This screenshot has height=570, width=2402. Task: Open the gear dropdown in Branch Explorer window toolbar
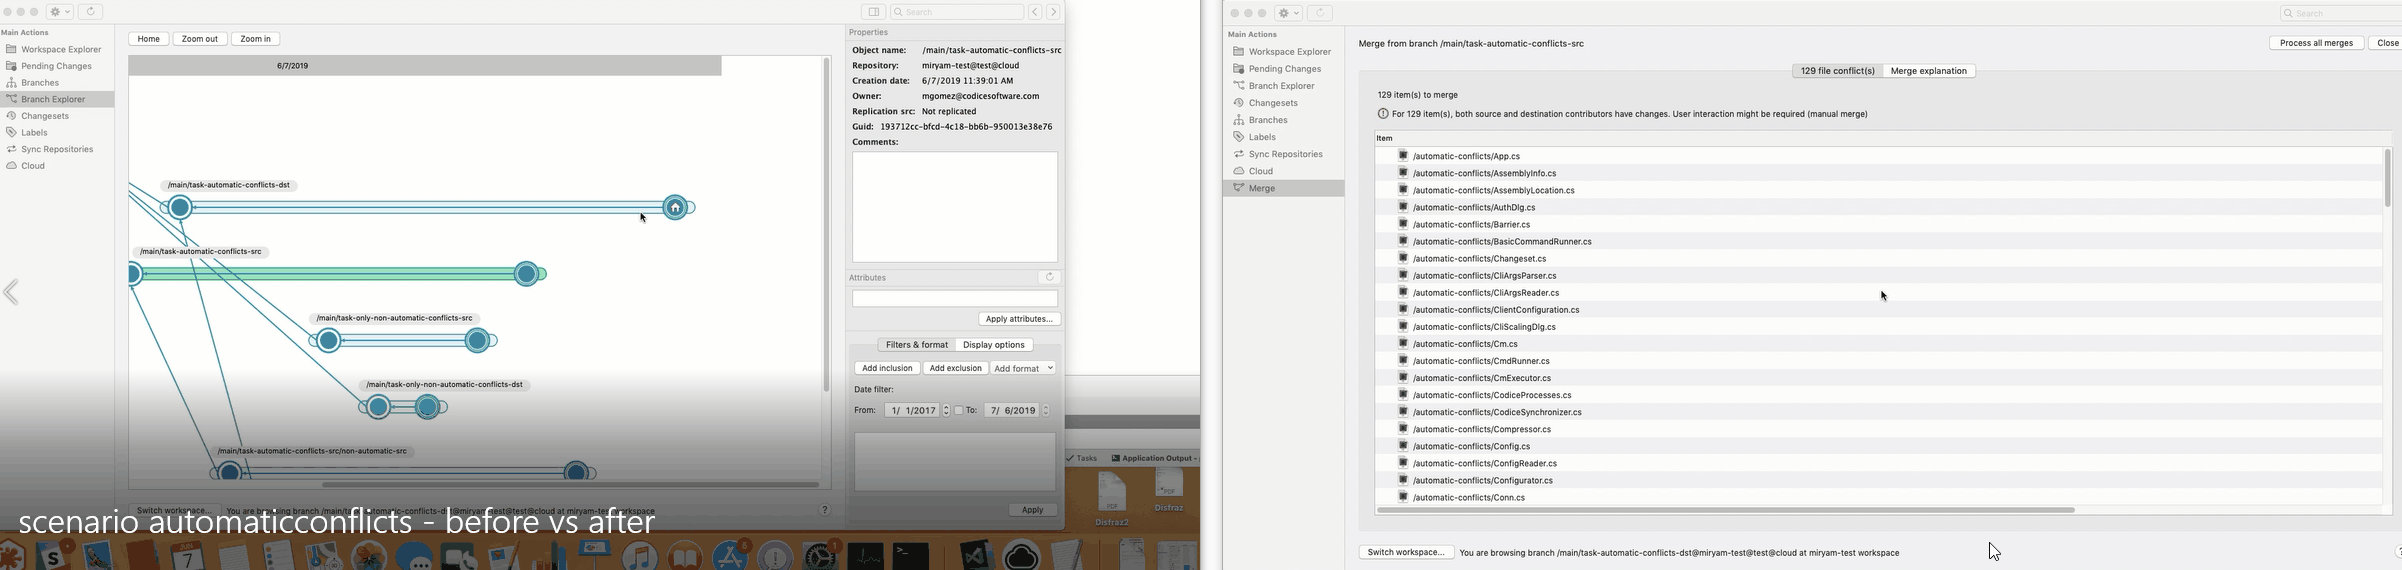(x=61, y=12)
